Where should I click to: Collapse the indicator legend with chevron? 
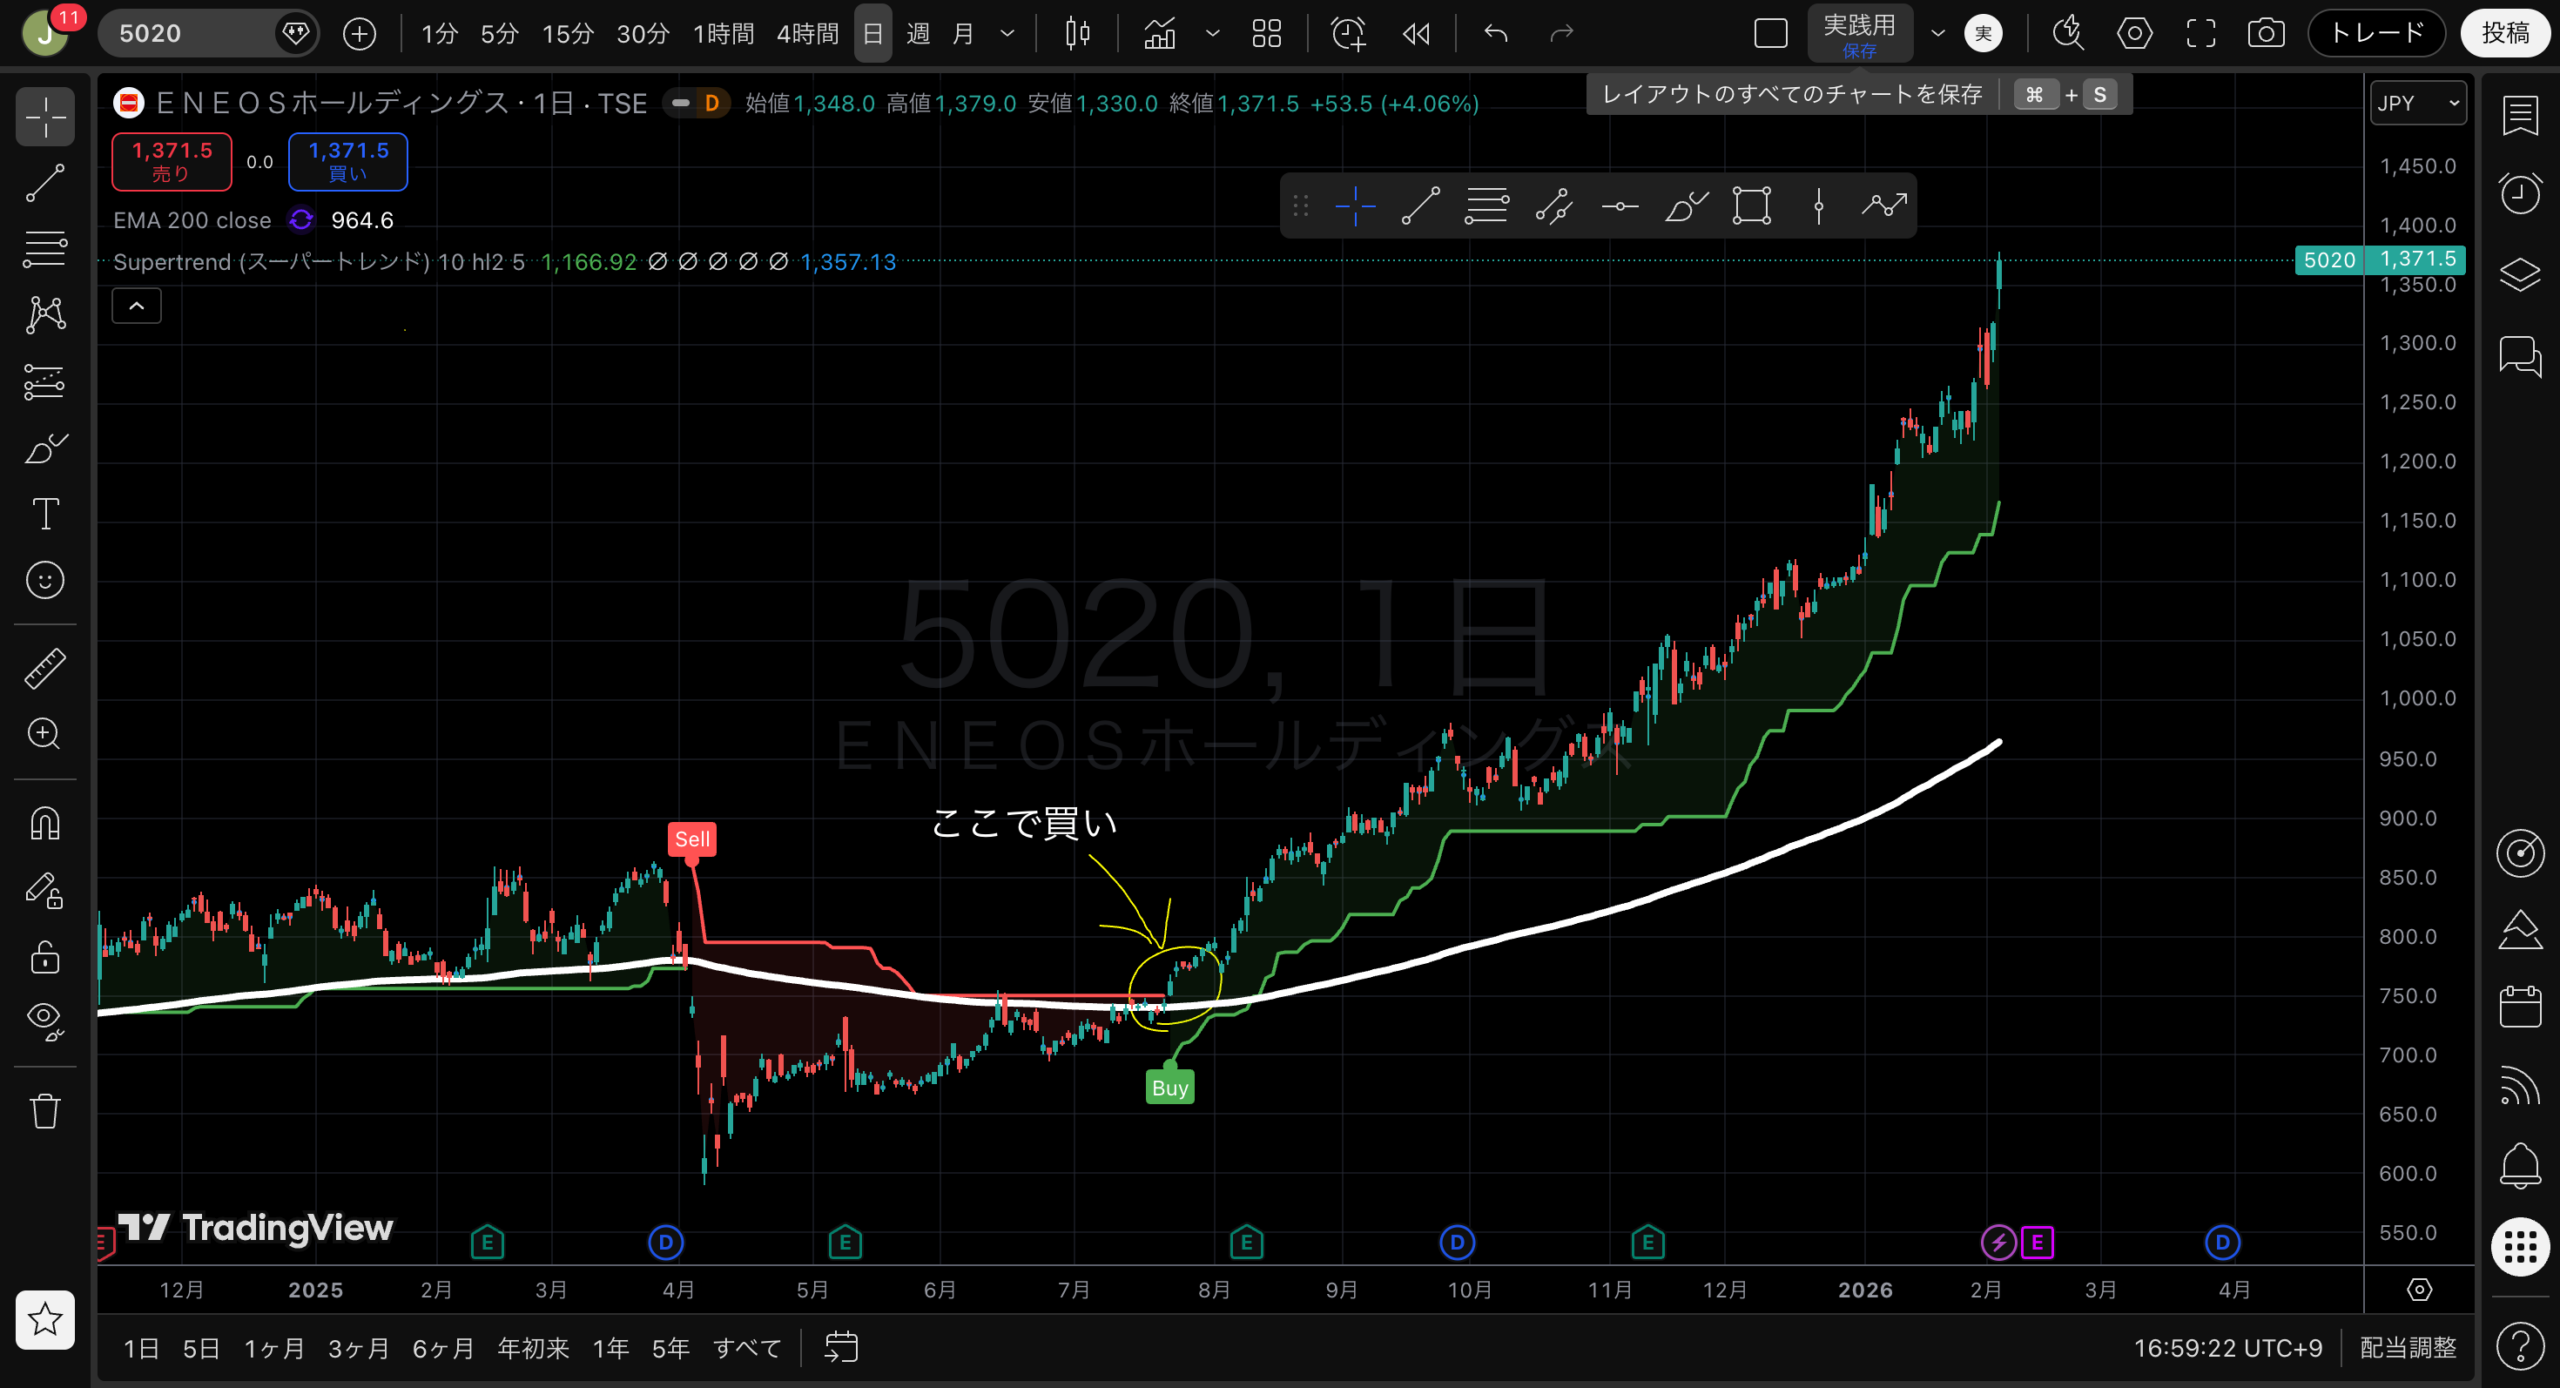[x=137, y=306]
